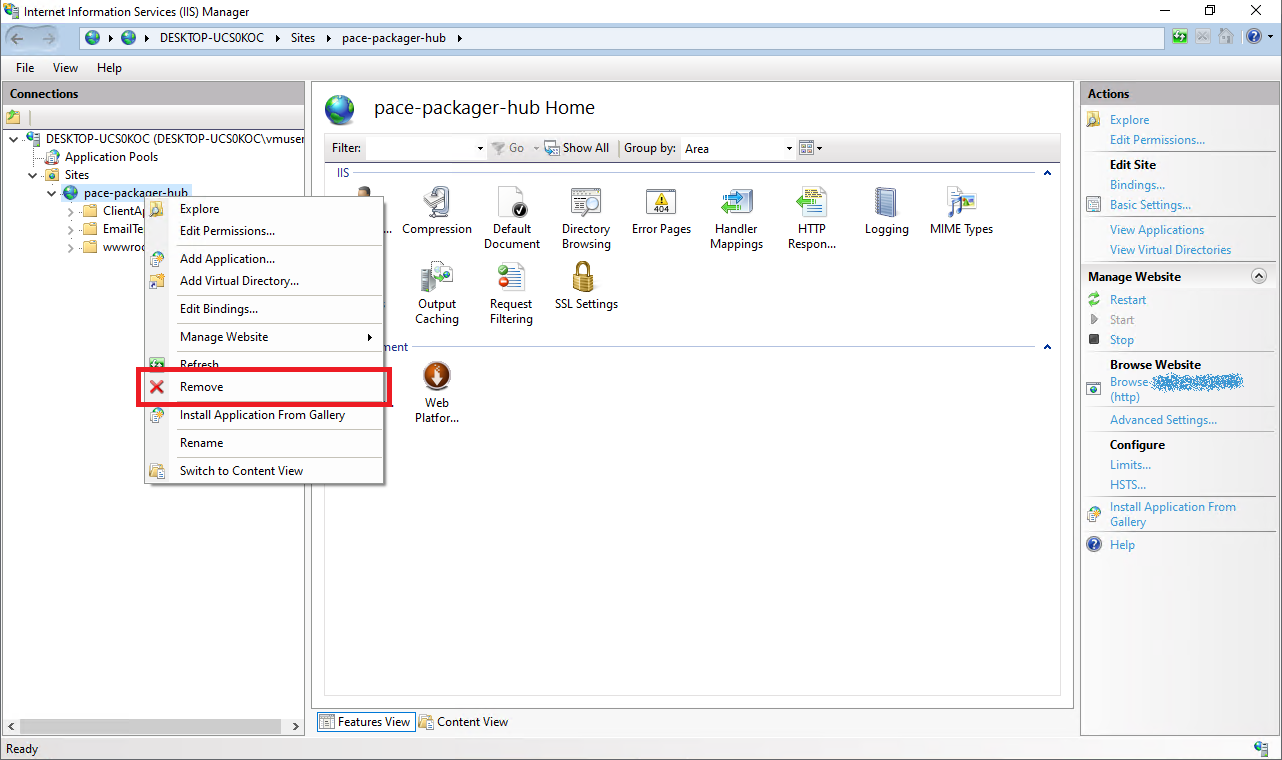Image resolution: width=1282 pixels, height=760 pixels.
Task: Expand the wwwroot folder node
Action: (x=70, y=247)
